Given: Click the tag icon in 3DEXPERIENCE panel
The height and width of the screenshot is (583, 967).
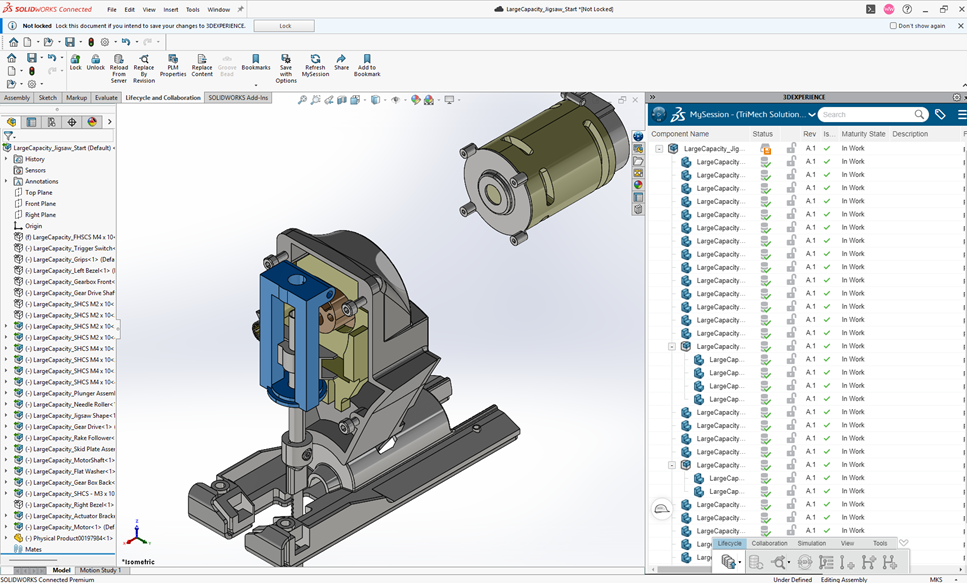Looking at the screenshot, I should click(x=940, y=114).
